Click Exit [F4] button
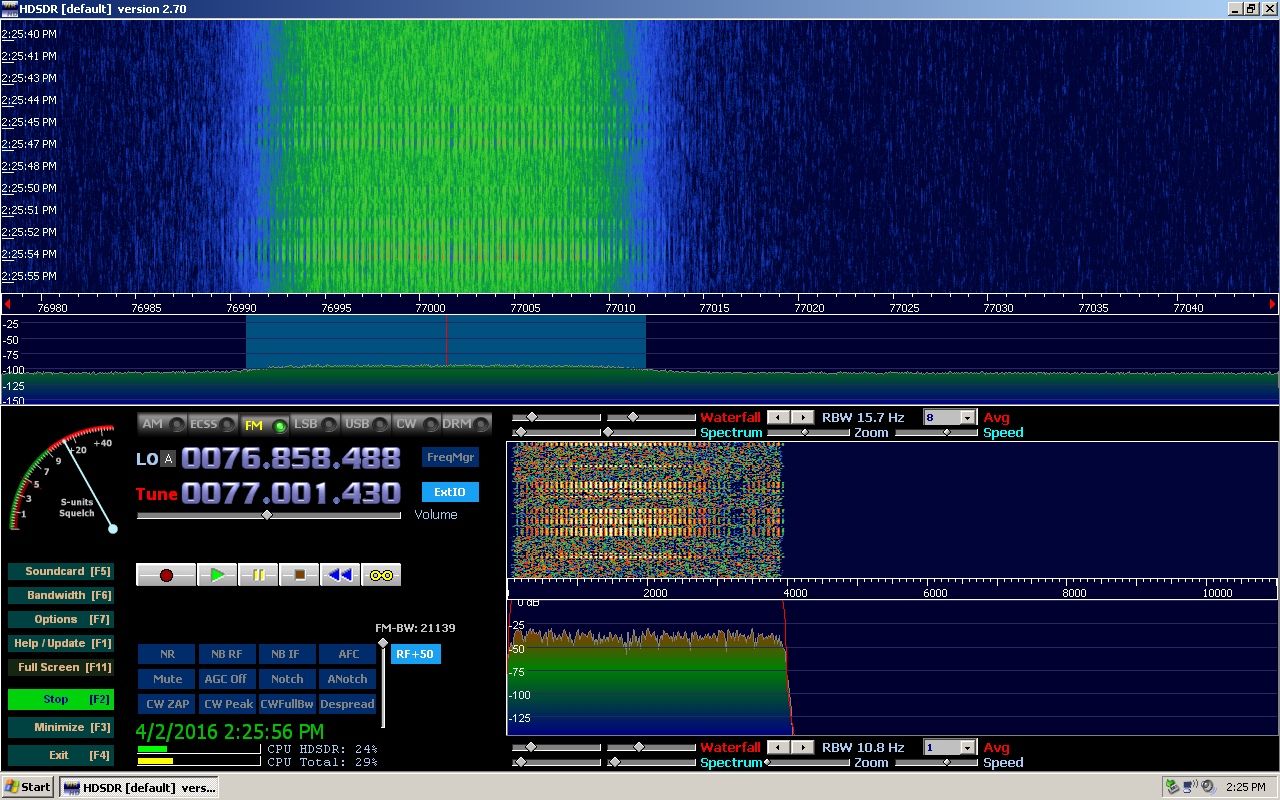This screenshot has height=800, width=1280. [x=60, y=756]
